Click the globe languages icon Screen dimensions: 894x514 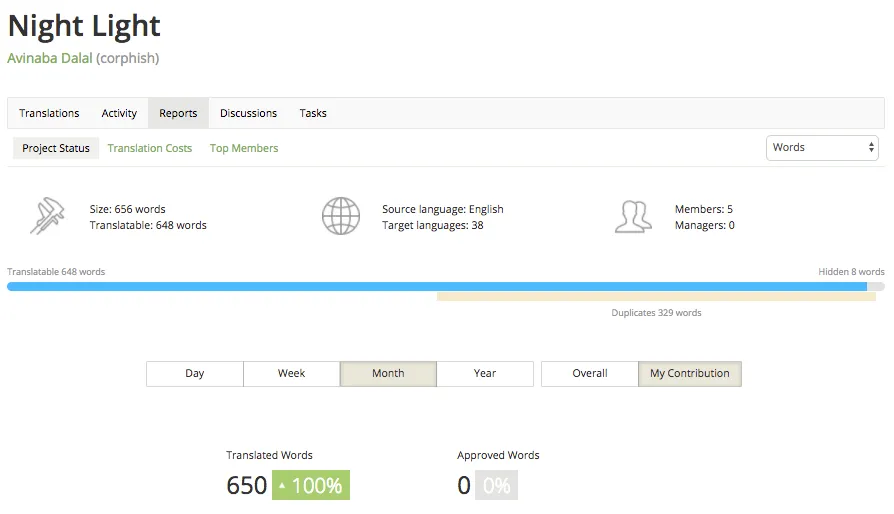click(340, 216)
